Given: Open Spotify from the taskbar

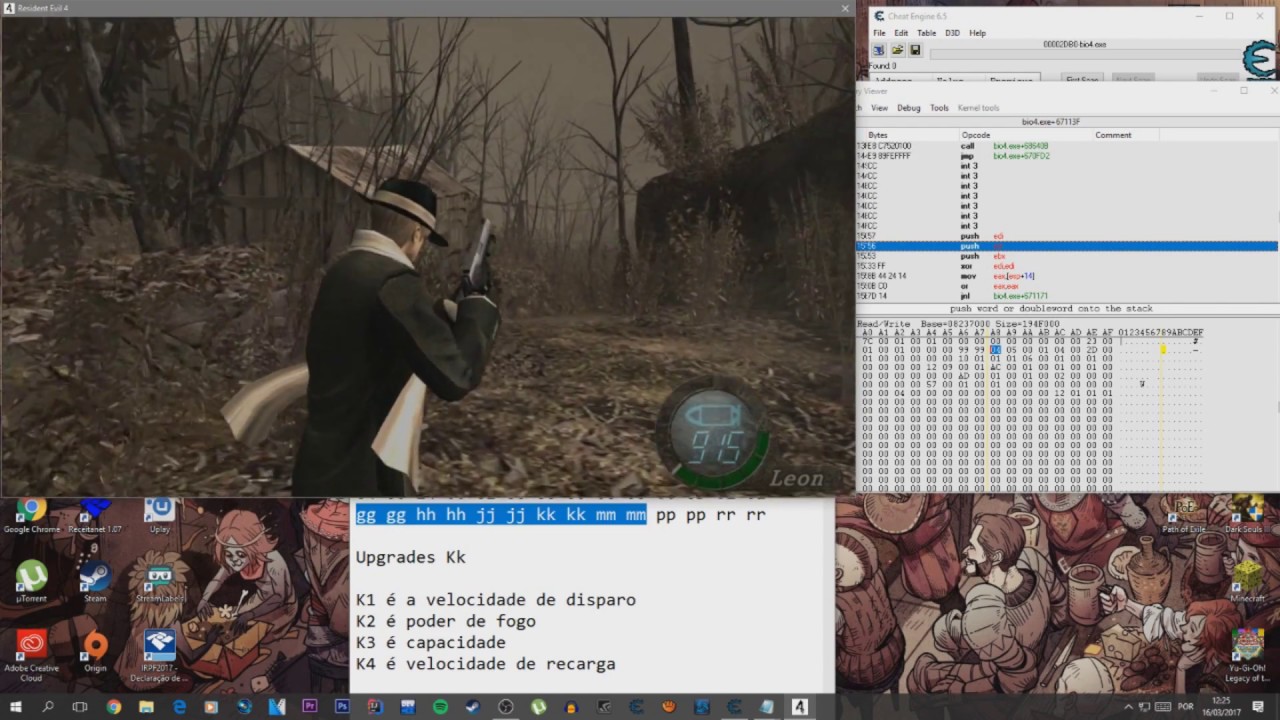Looking at the screenshot, I should (440, 706).
